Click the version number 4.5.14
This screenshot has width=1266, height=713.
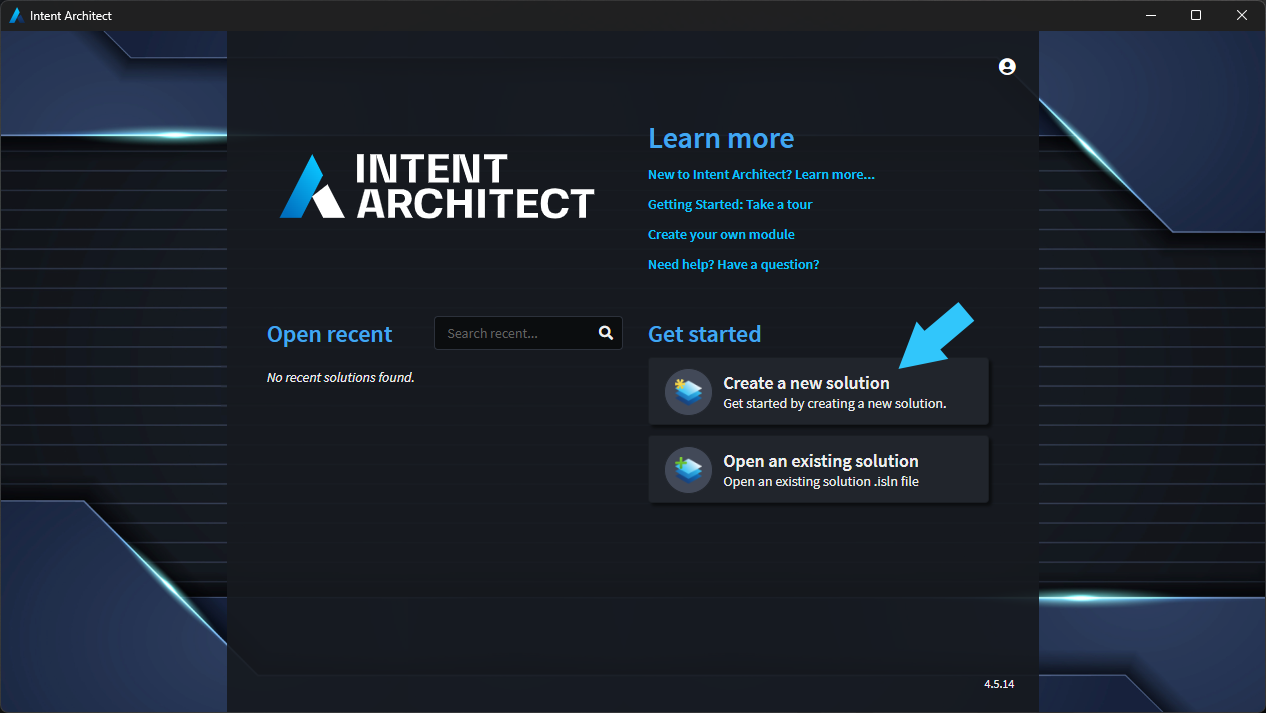[999, 684]
